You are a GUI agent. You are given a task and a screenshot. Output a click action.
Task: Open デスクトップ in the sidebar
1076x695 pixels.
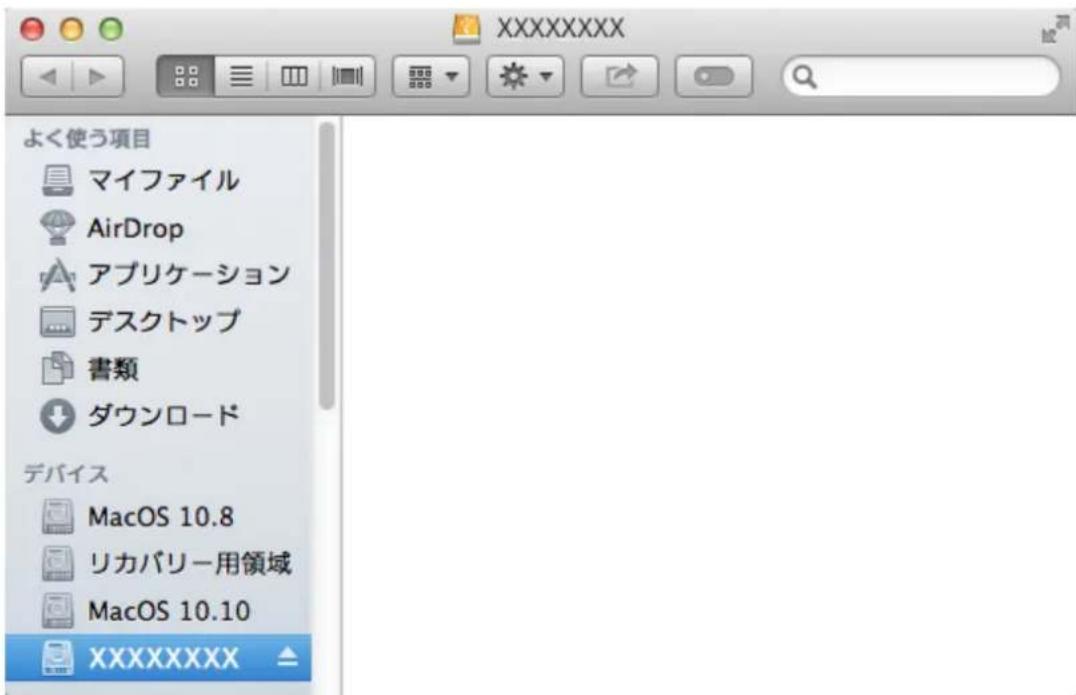point(158,321)
